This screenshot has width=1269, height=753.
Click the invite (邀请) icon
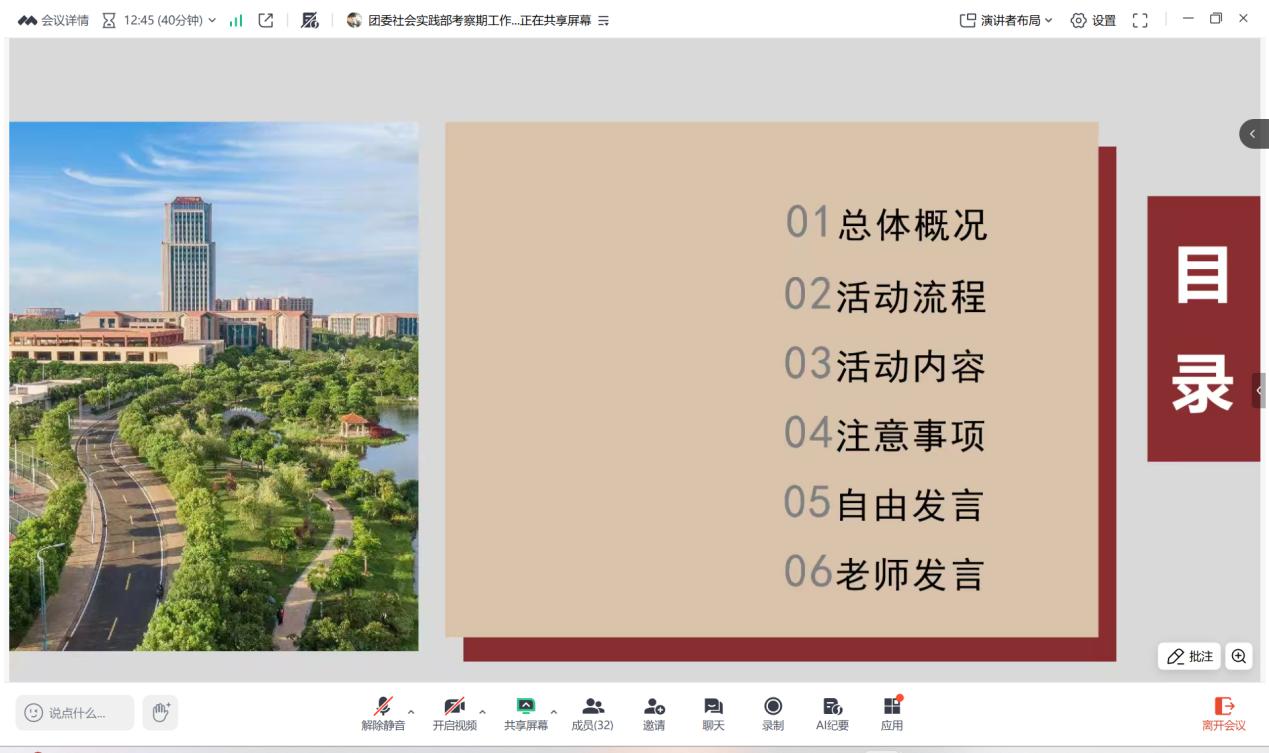tap(654, 712)
